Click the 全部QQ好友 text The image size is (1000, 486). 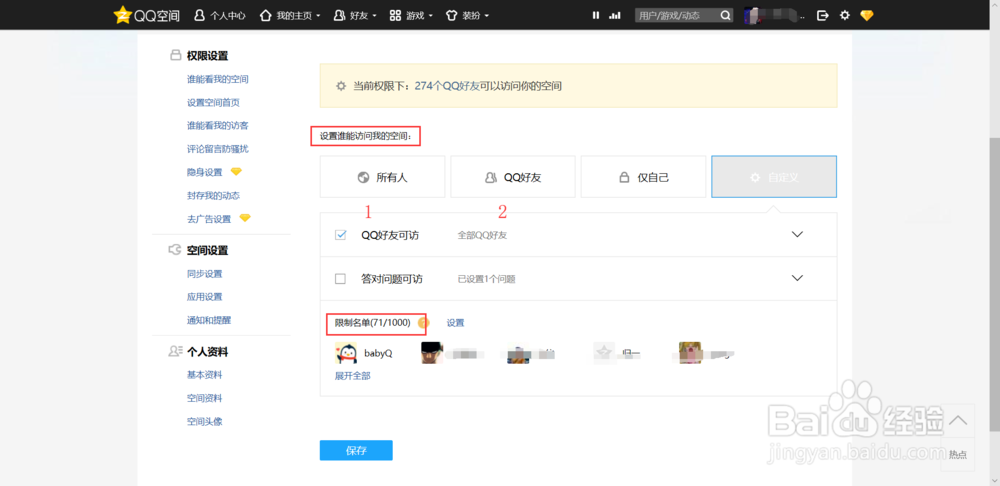click(x=482, y=235)
